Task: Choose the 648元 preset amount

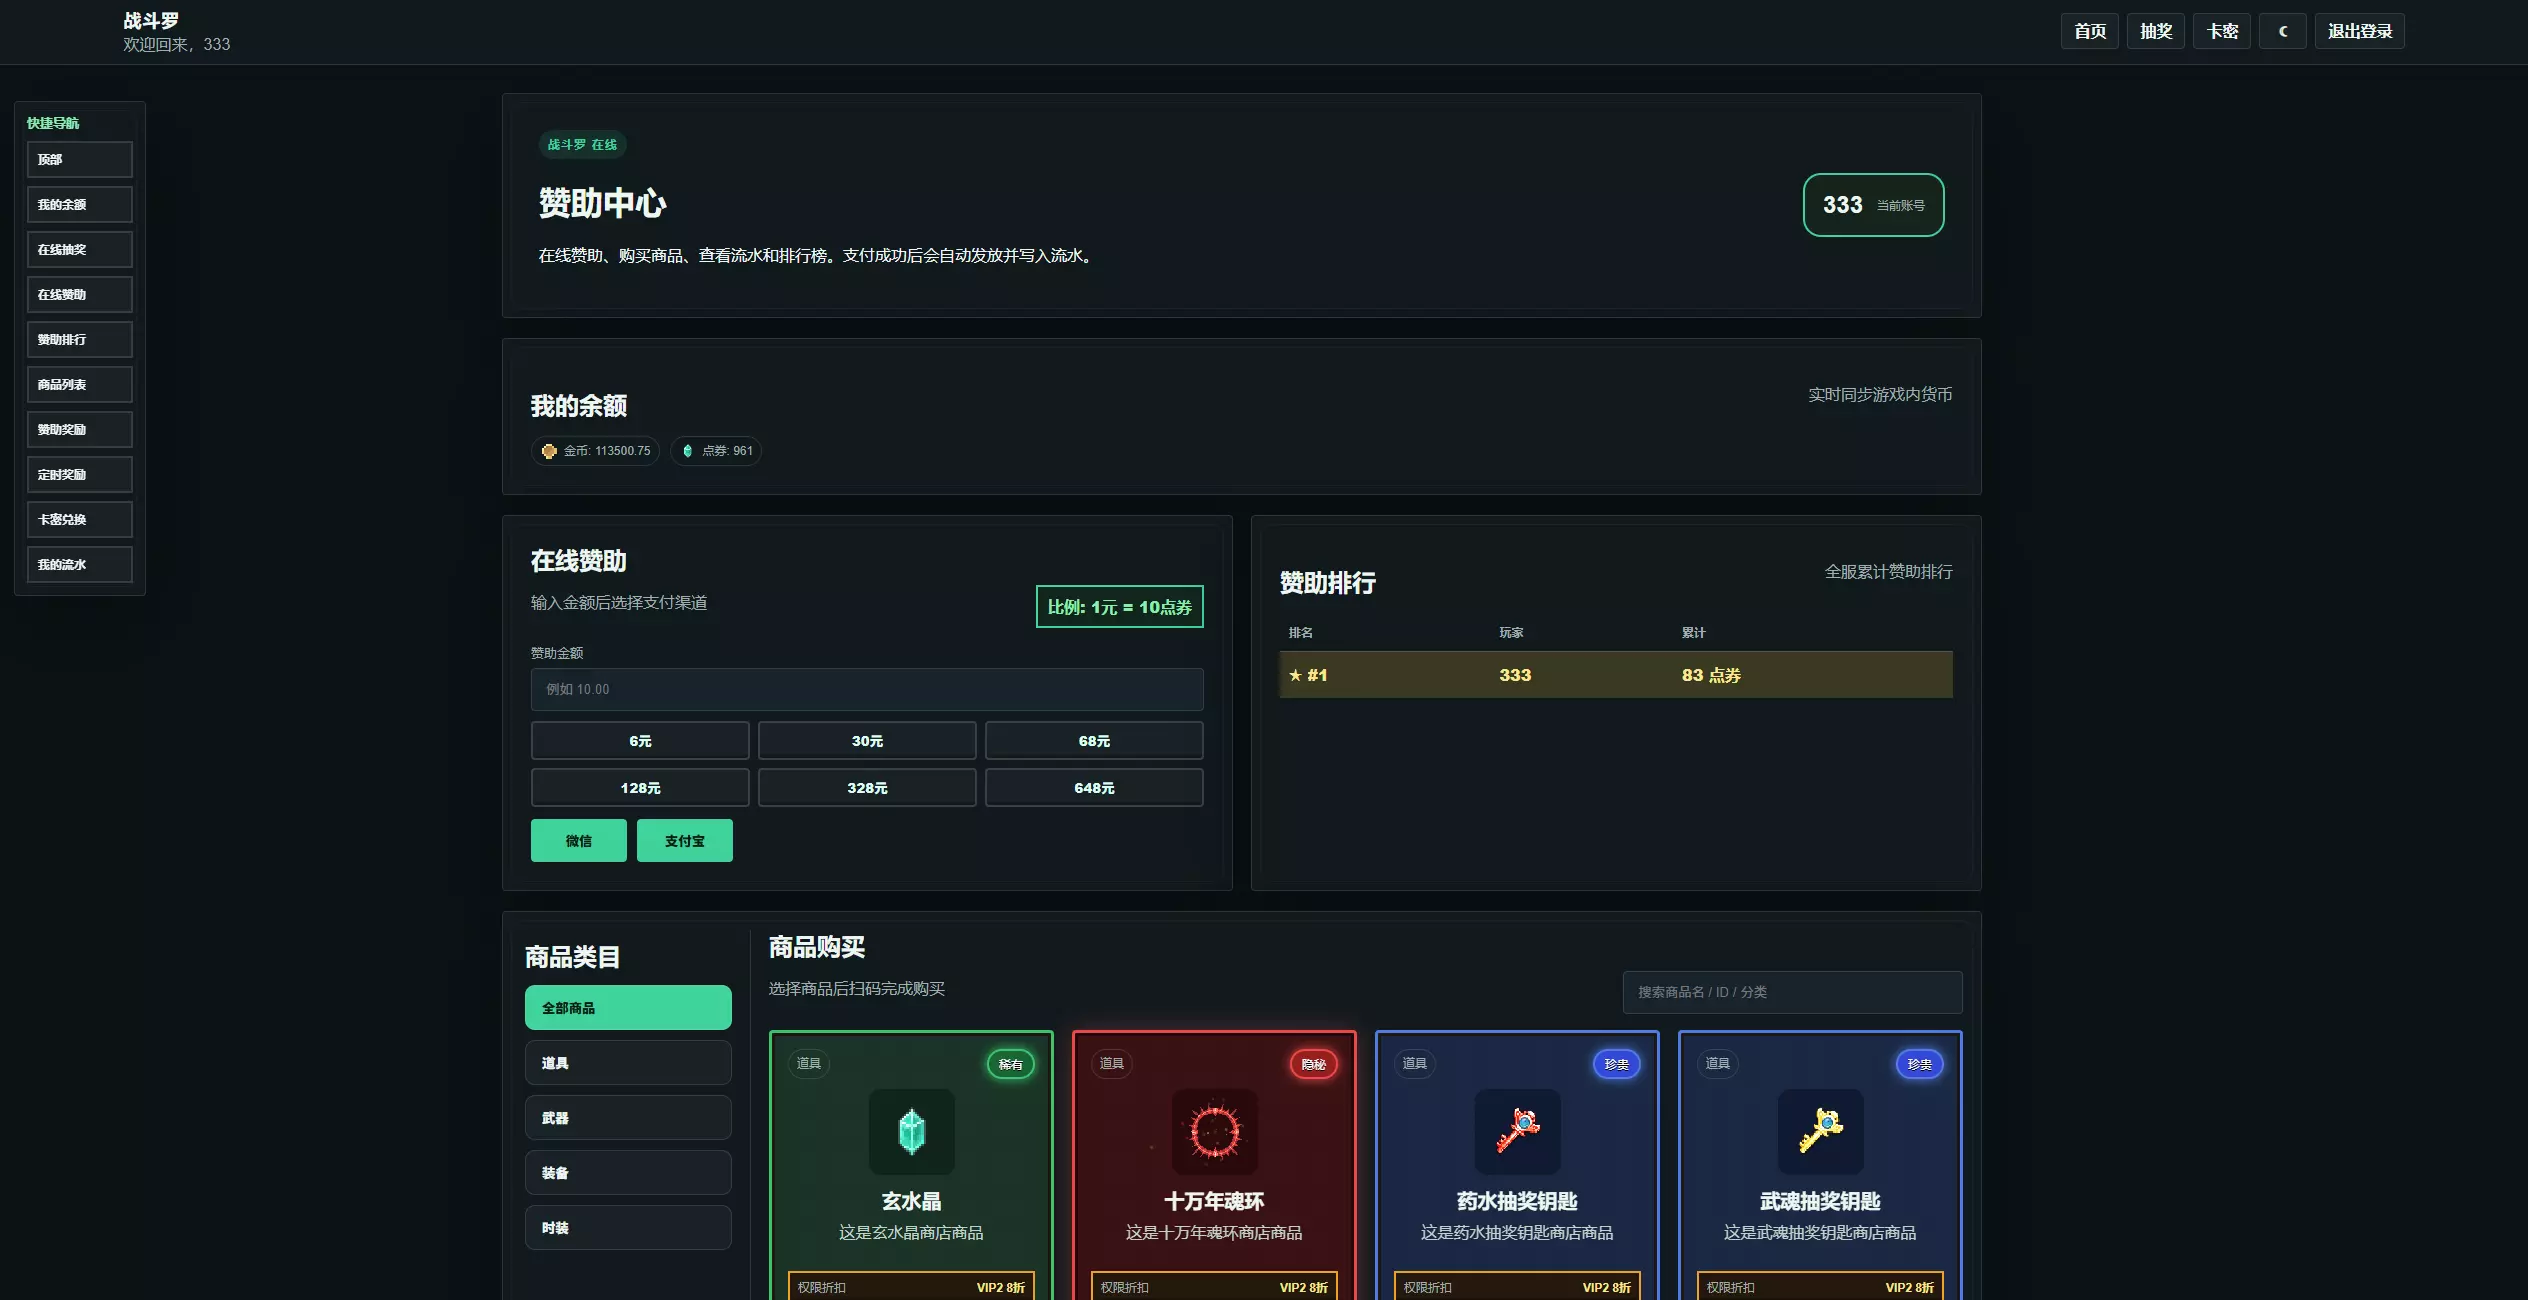Action: click(1094, 787)
